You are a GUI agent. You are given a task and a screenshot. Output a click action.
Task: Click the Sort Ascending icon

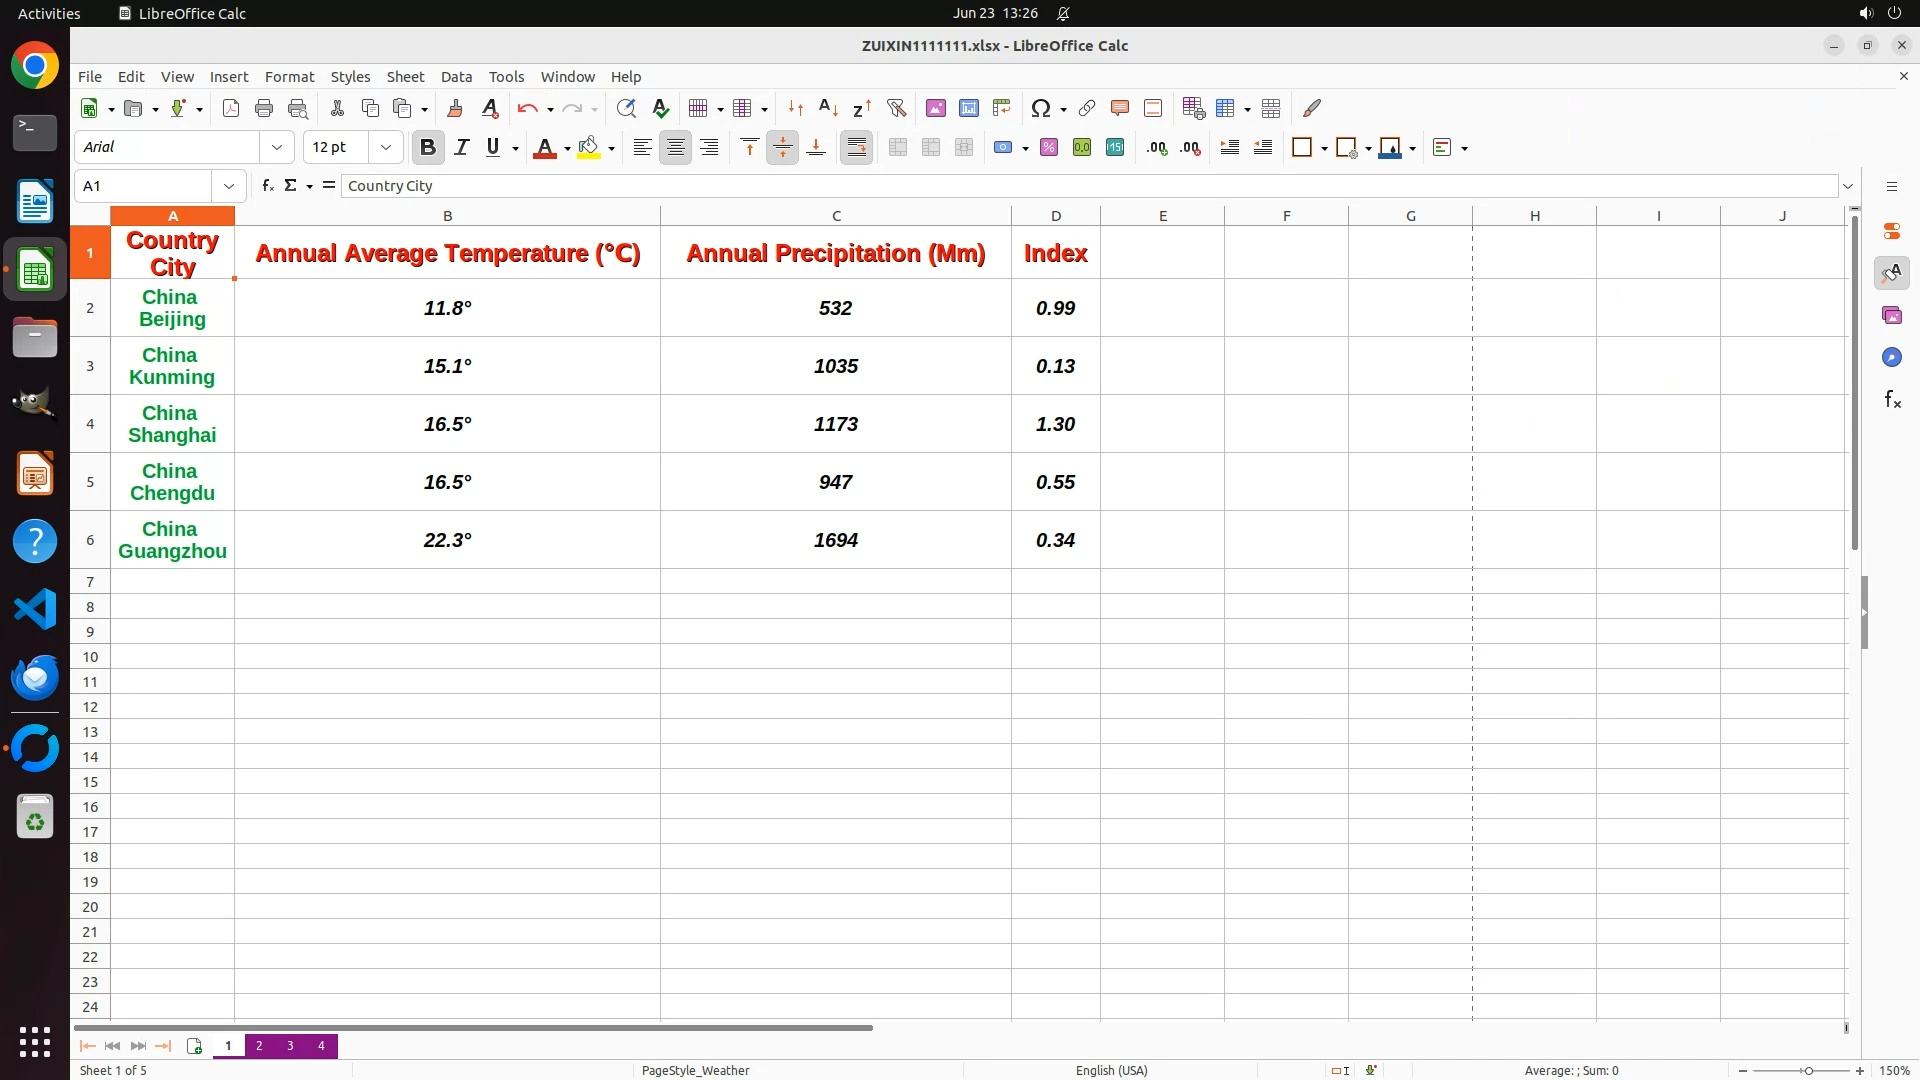coord(828,108)
